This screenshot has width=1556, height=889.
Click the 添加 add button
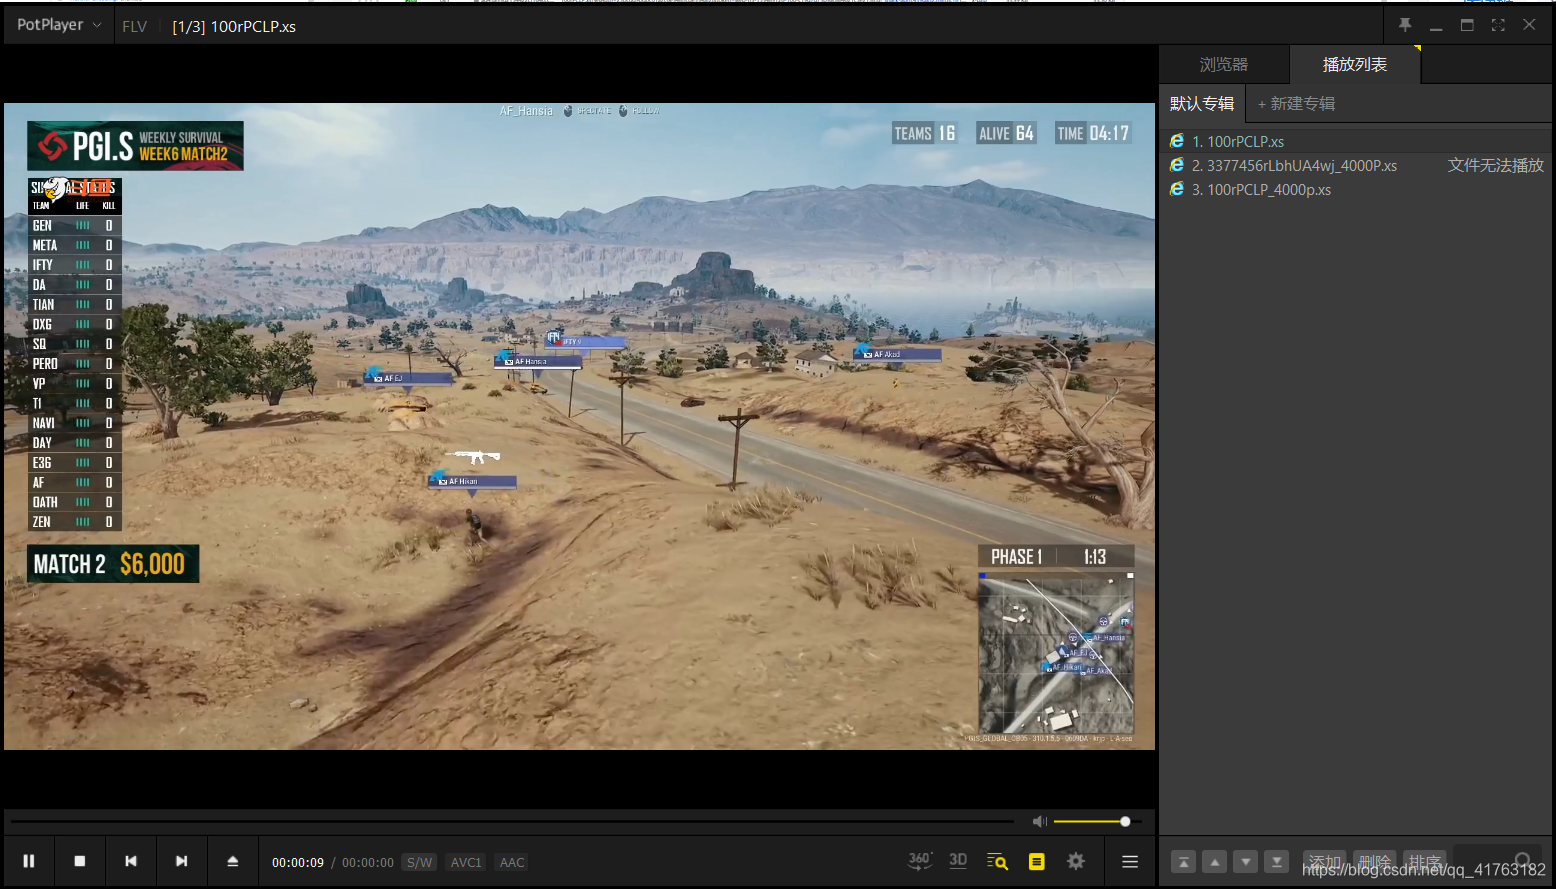tap(1325, 862)
